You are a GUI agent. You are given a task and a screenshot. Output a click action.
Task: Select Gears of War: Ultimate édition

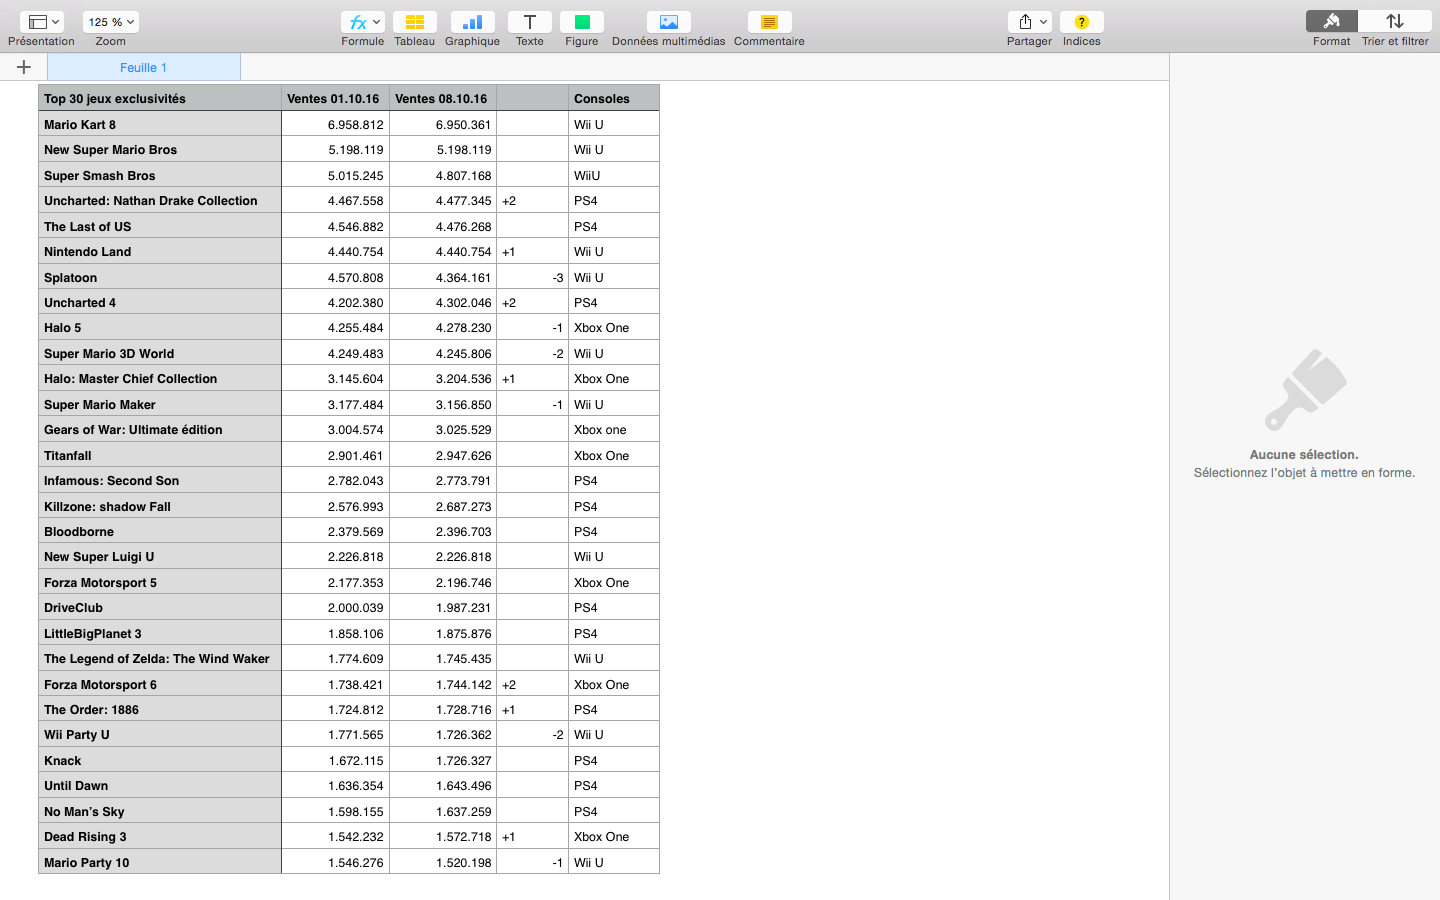pyautogui.click(x=160, y=429)
